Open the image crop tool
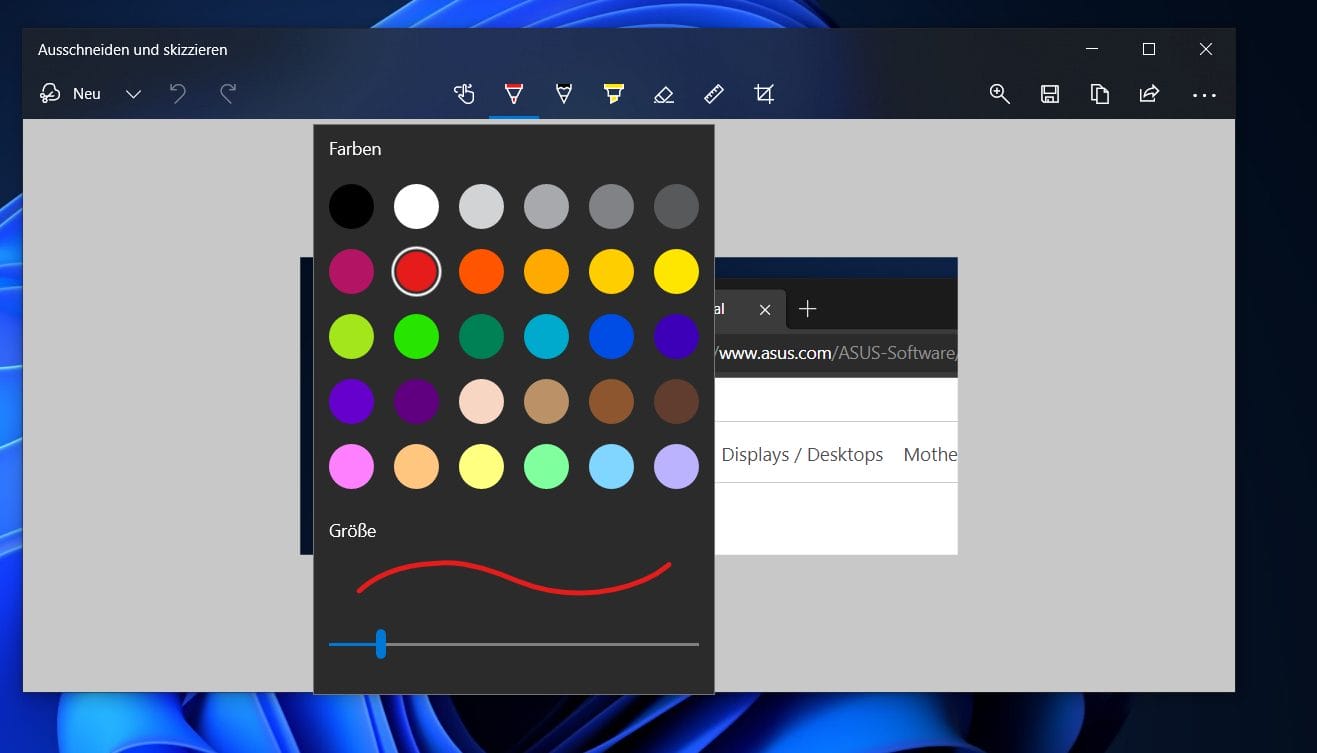This screenshot has height=753, width=1317. [764, 93]
